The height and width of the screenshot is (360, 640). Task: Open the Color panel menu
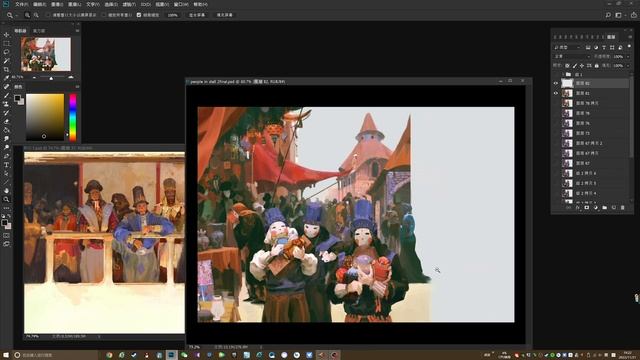77,87
